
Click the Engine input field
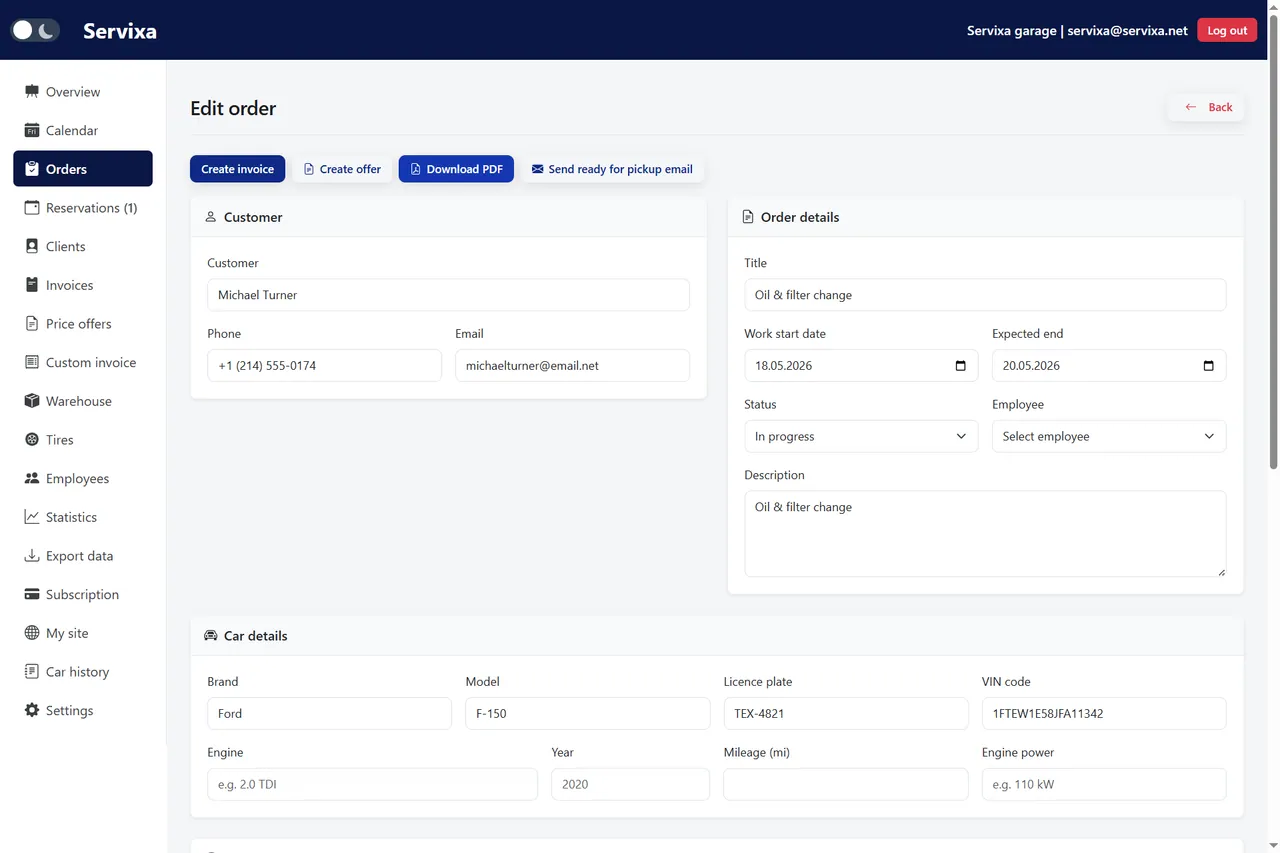tap(372, 784)
